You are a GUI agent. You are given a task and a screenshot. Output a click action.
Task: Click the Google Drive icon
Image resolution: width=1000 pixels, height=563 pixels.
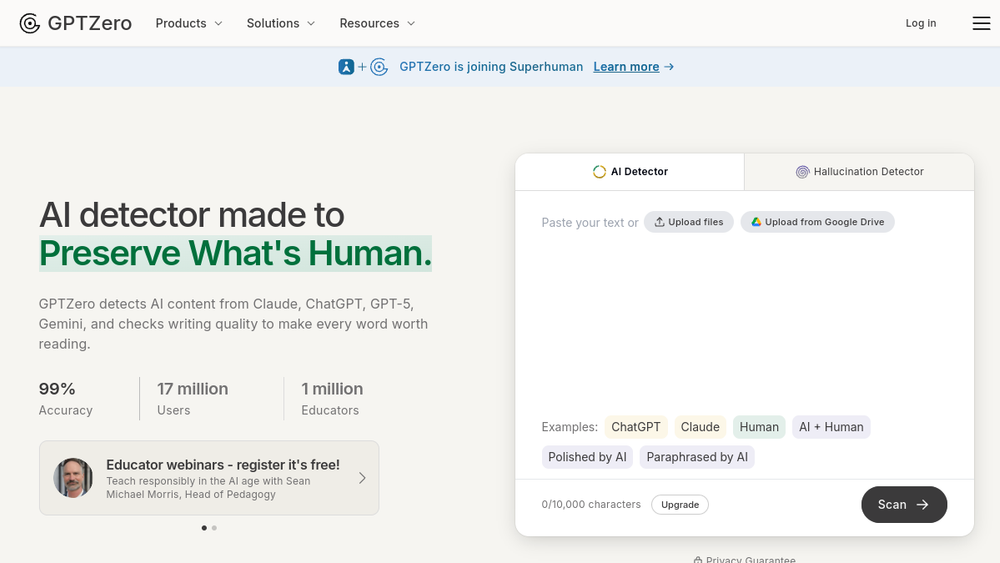[756, 222]
